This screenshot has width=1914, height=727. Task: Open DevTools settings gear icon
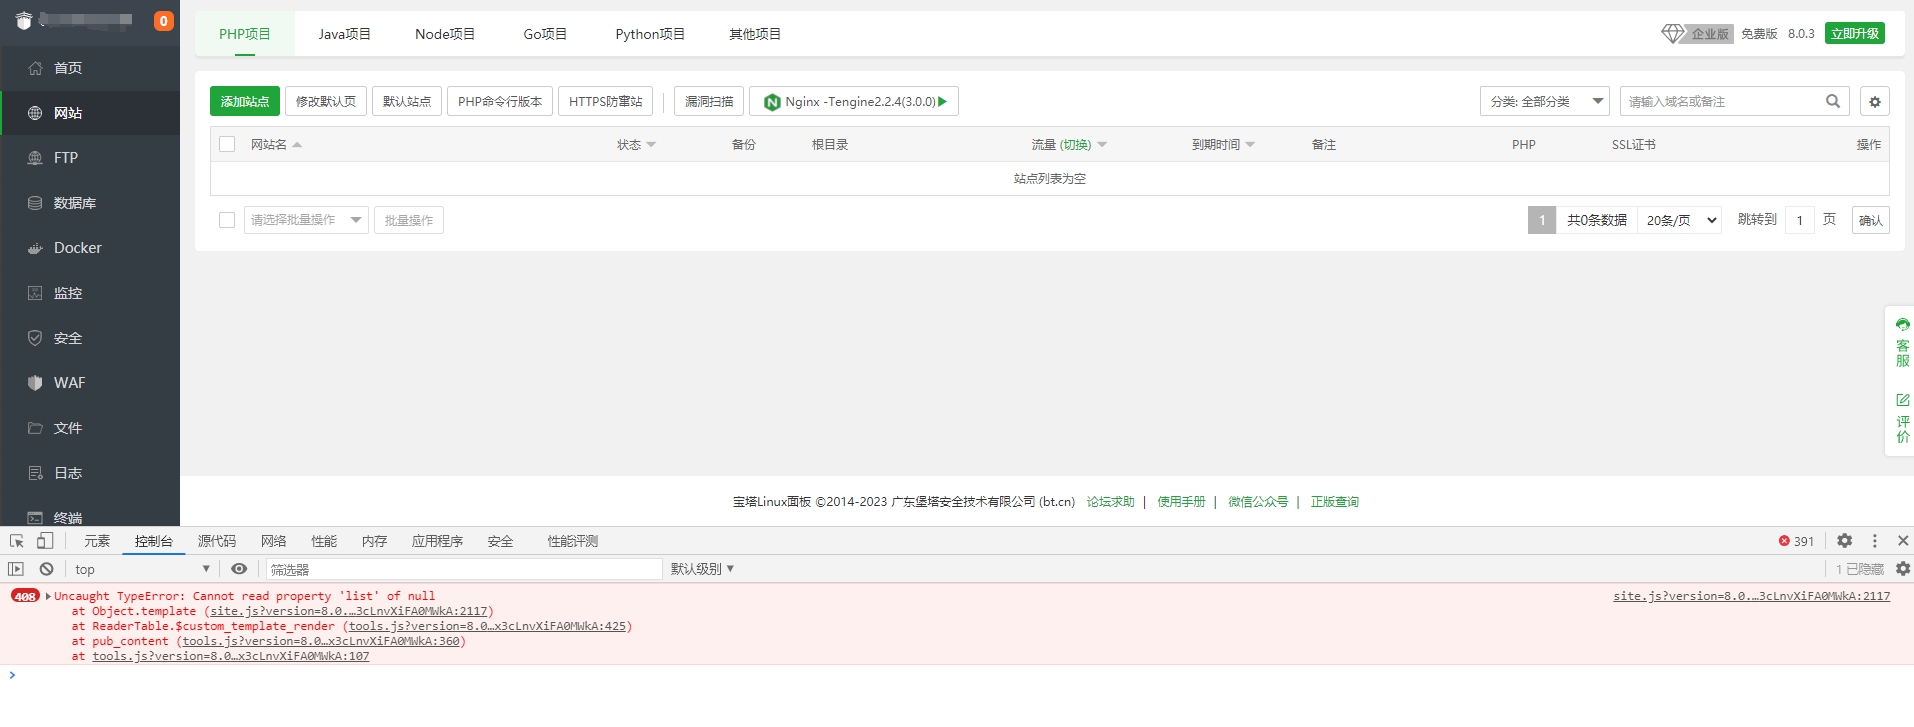1845,541
